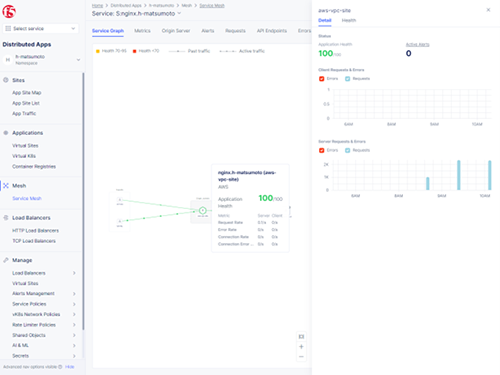Click the Load Balancers section icon

[x=6, y=218]
